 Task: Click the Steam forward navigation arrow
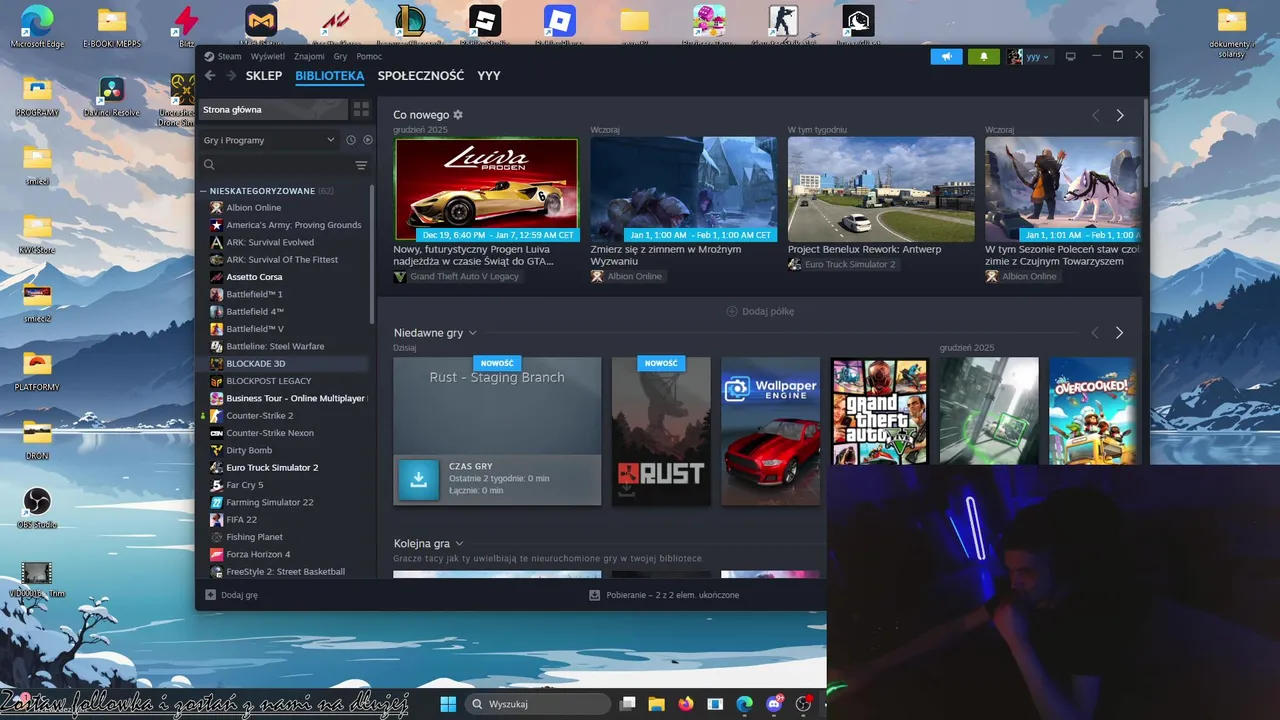(x=231, y=76)
